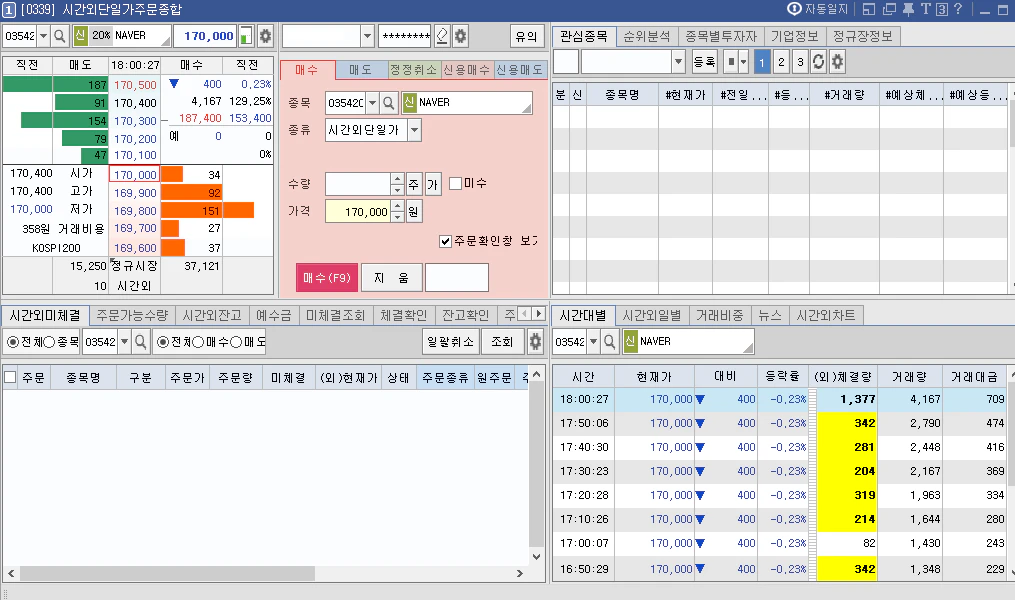The width and height of the screenshot is (1015, 600).
Task: Expand the code dropdown in 시간외미체결 panel
Action: [124, 341]
